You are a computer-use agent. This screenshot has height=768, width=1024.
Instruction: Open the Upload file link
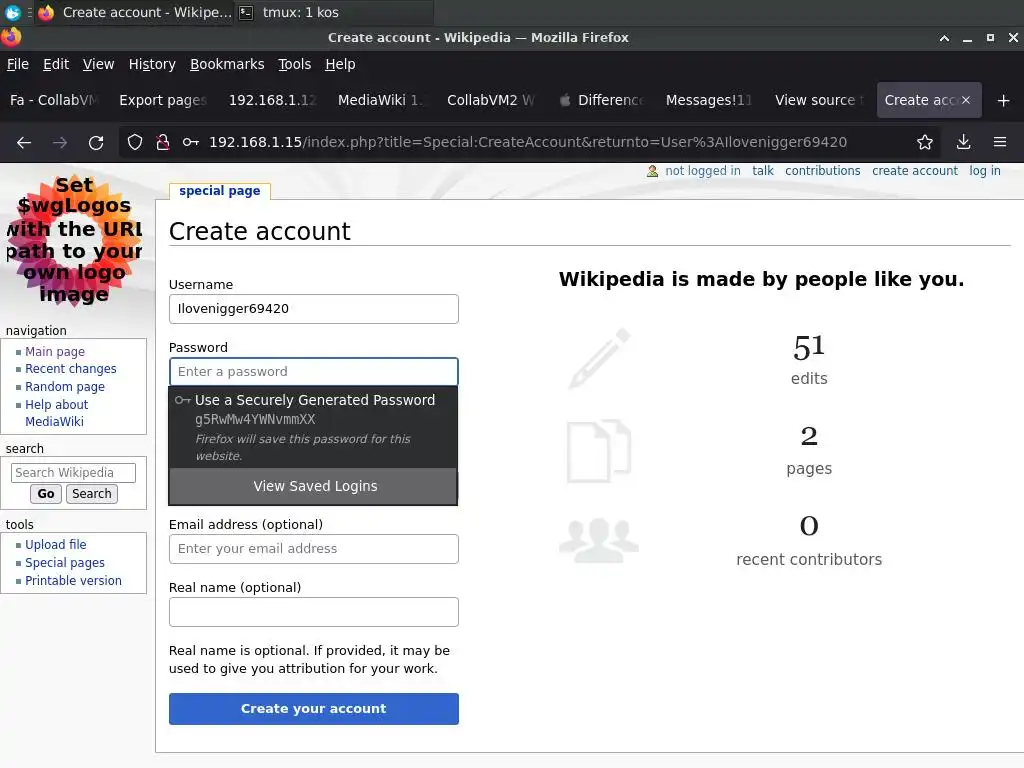click(x=56, y=545)
